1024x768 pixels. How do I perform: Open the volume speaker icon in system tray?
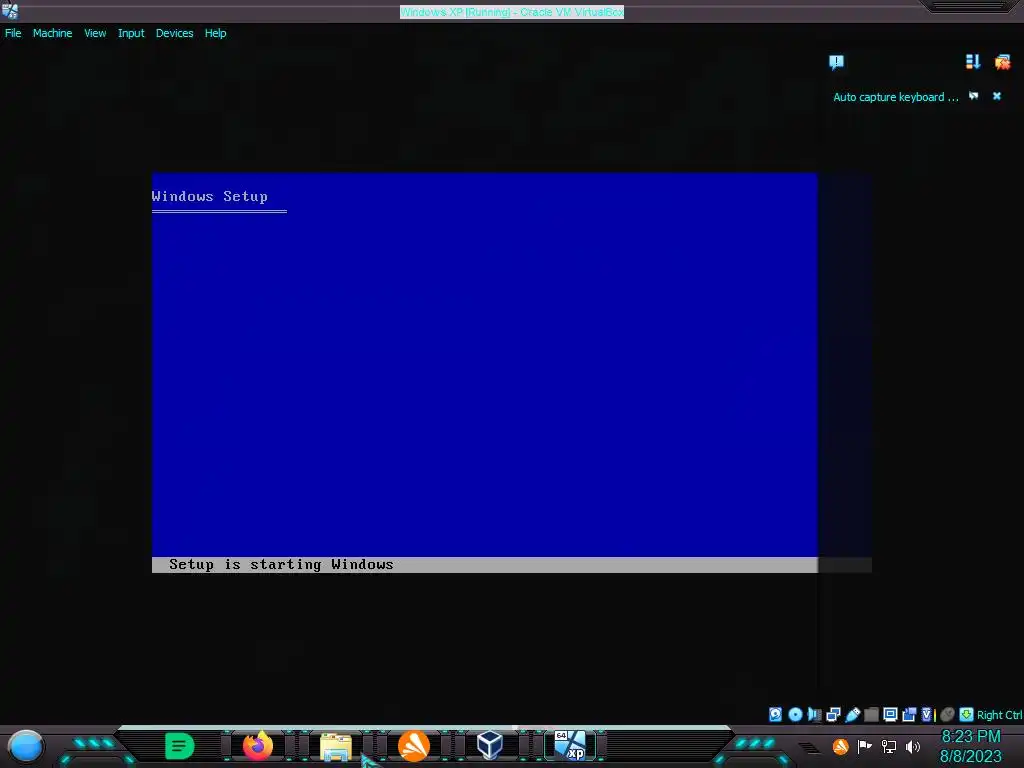coord(913,746)
